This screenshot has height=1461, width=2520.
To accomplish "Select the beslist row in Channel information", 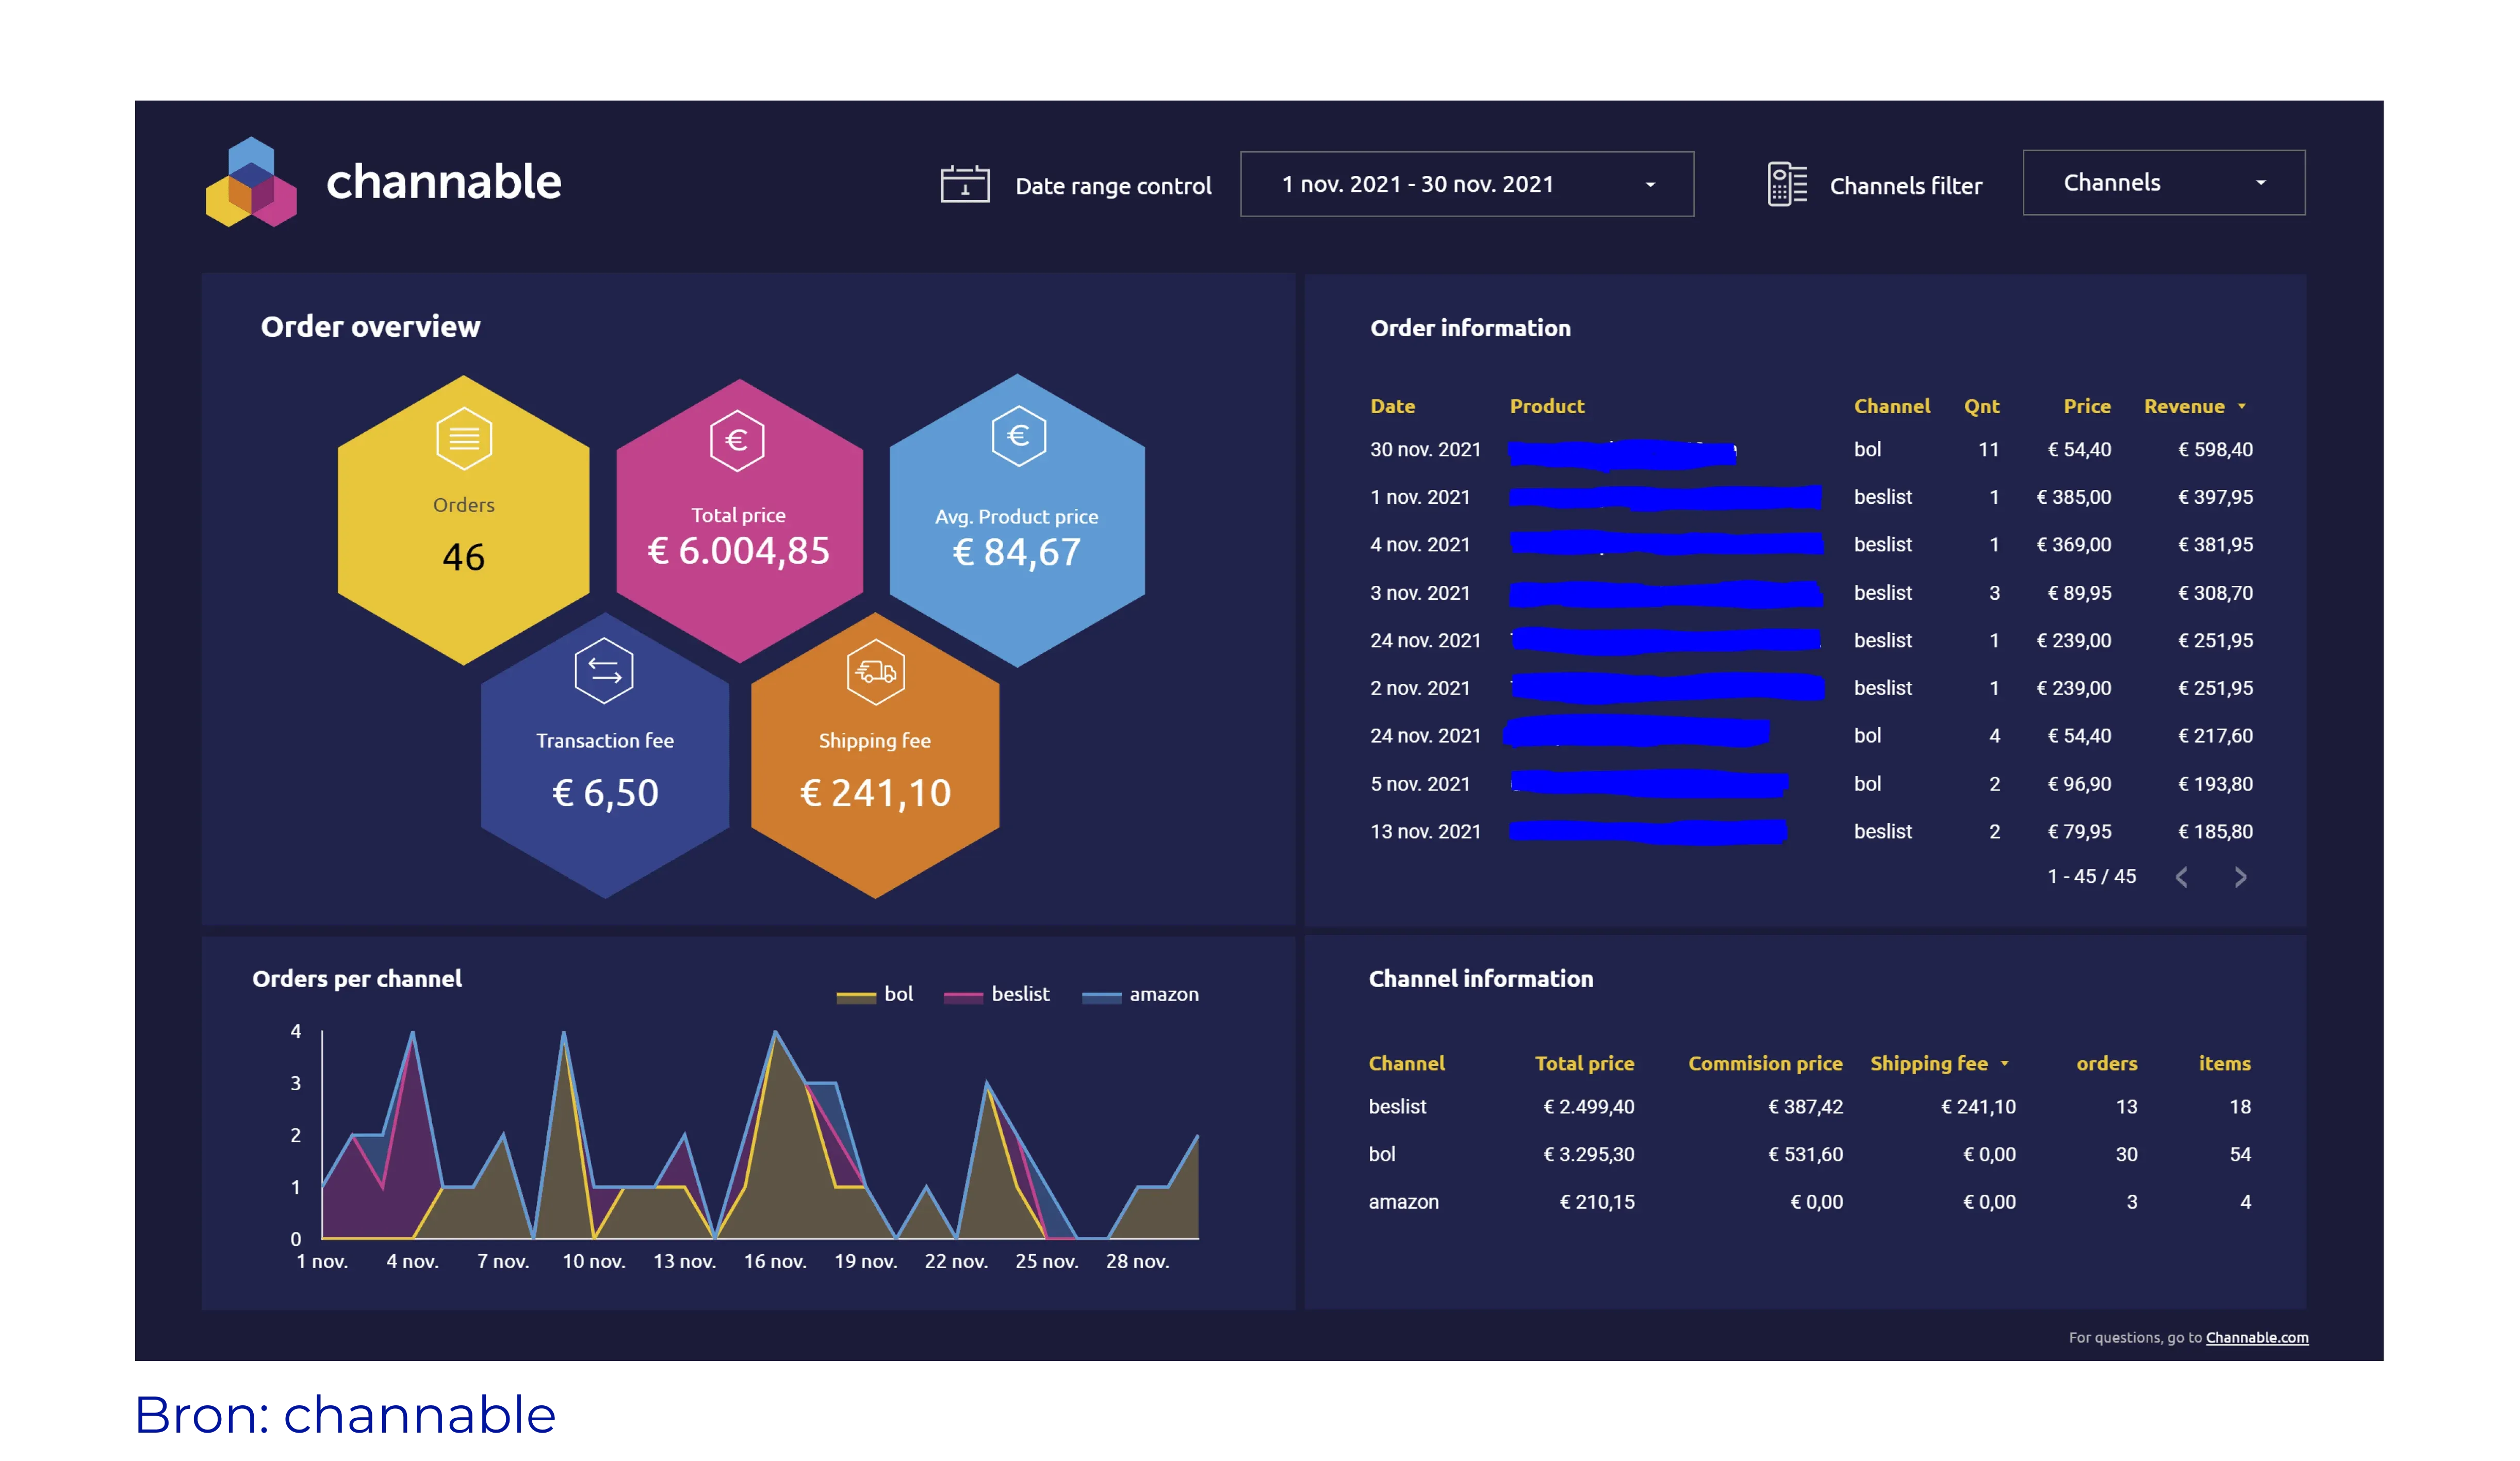I will [x=1397, y=1106].
